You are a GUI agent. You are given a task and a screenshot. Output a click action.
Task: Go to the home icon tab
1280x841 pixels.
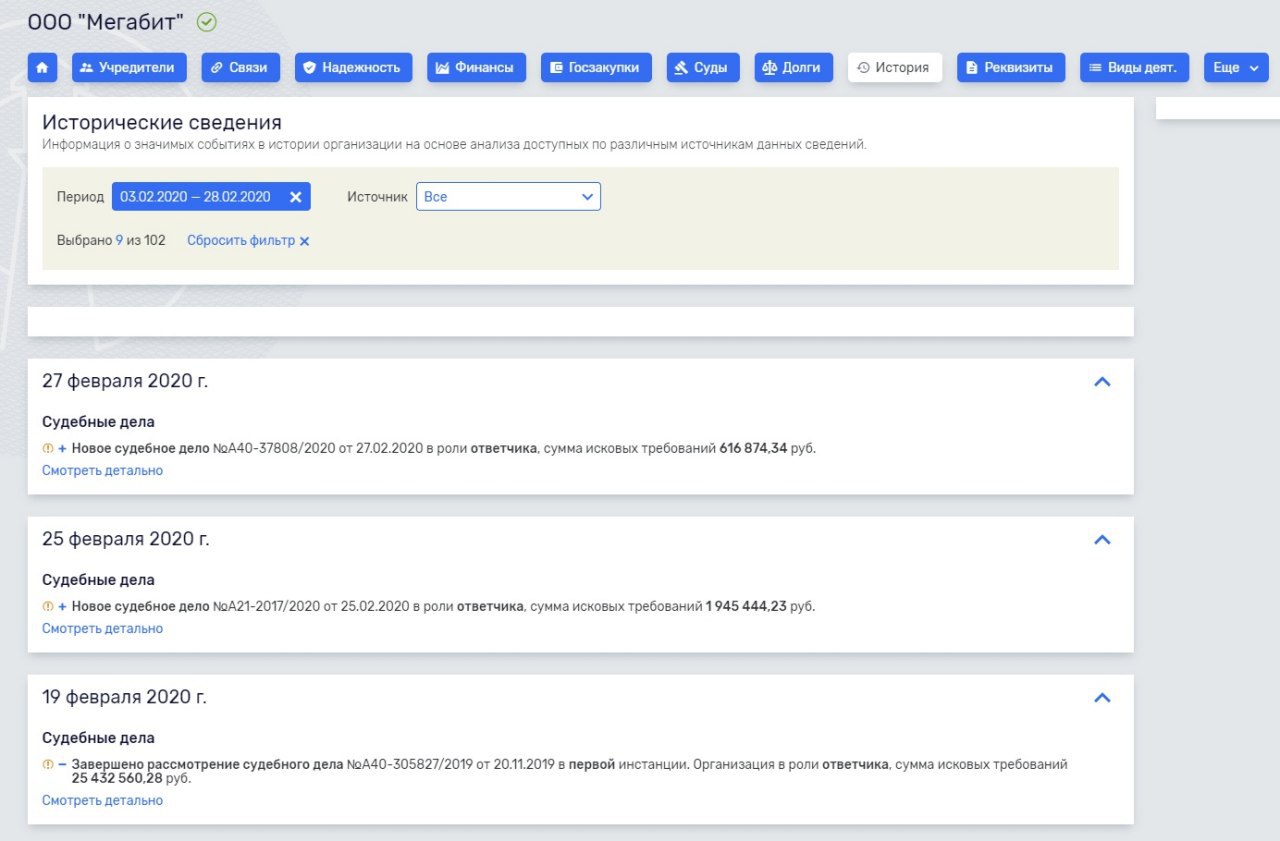click(42, 67)
